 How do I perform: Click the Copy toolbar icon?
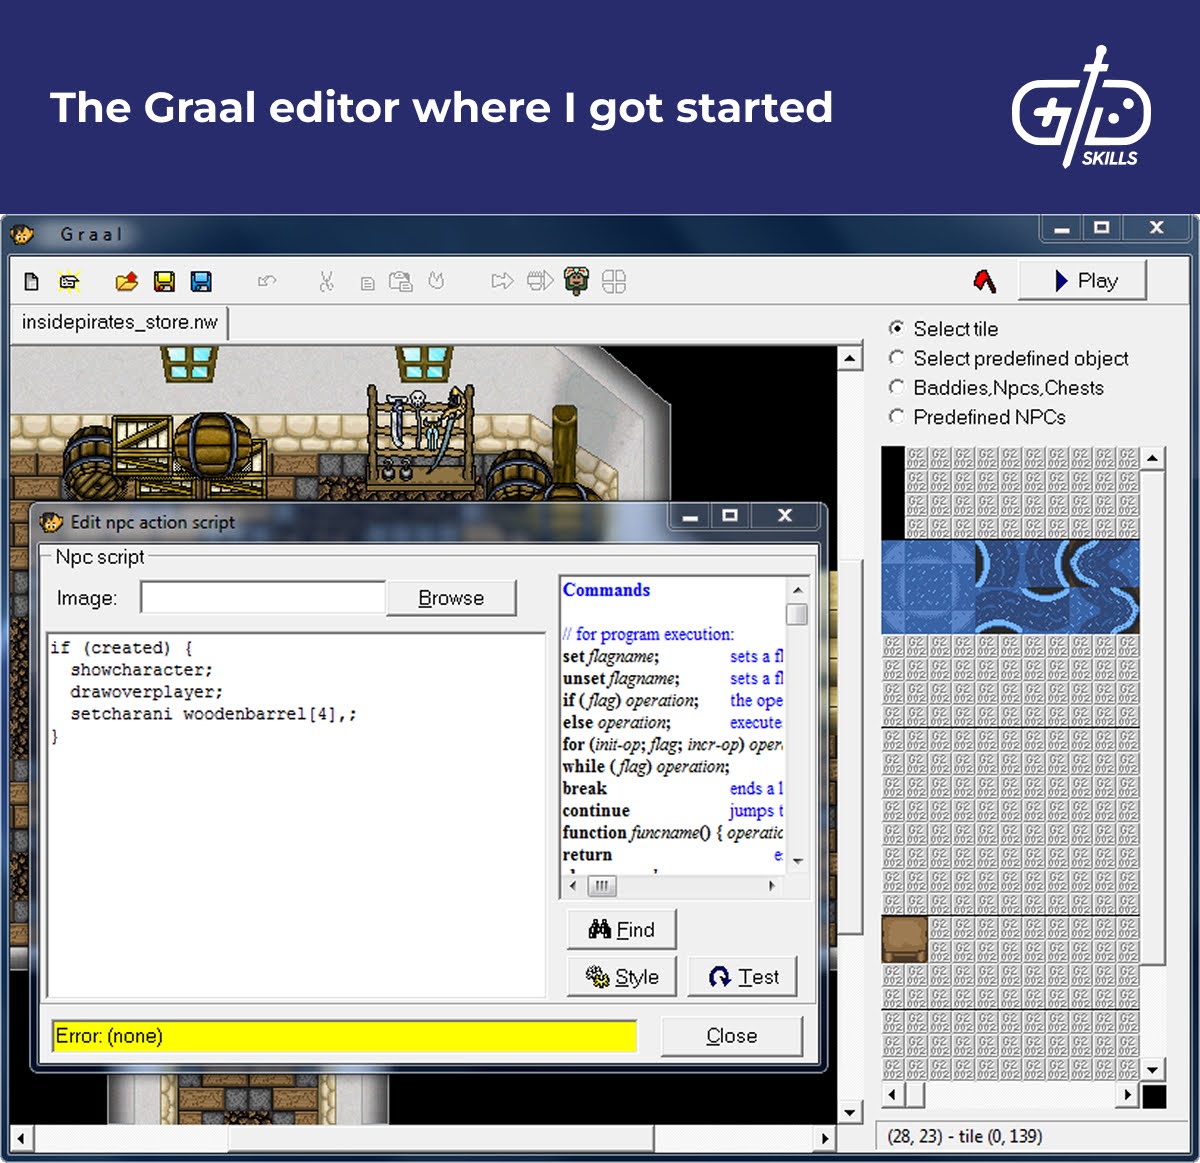pyautogui.click(x=367, y=283)
